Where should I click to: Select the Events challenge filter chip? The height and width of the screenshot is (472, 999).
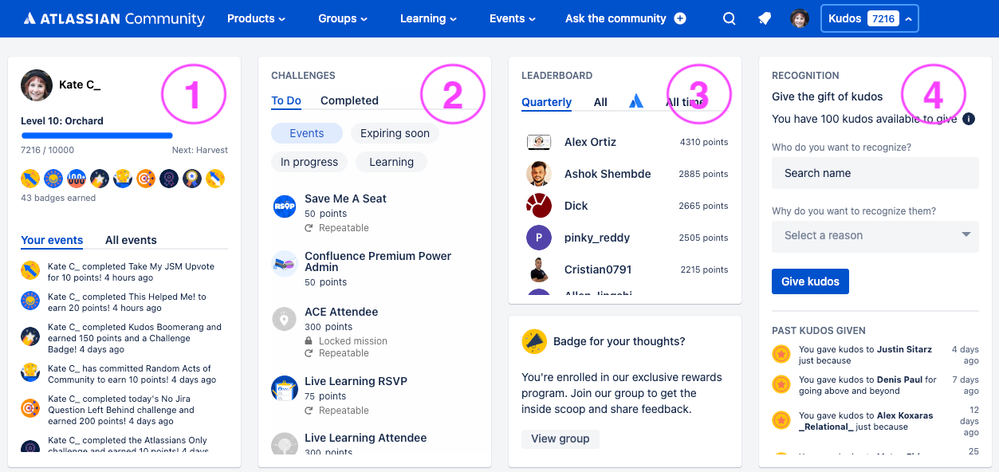click(x=307, y=133)
